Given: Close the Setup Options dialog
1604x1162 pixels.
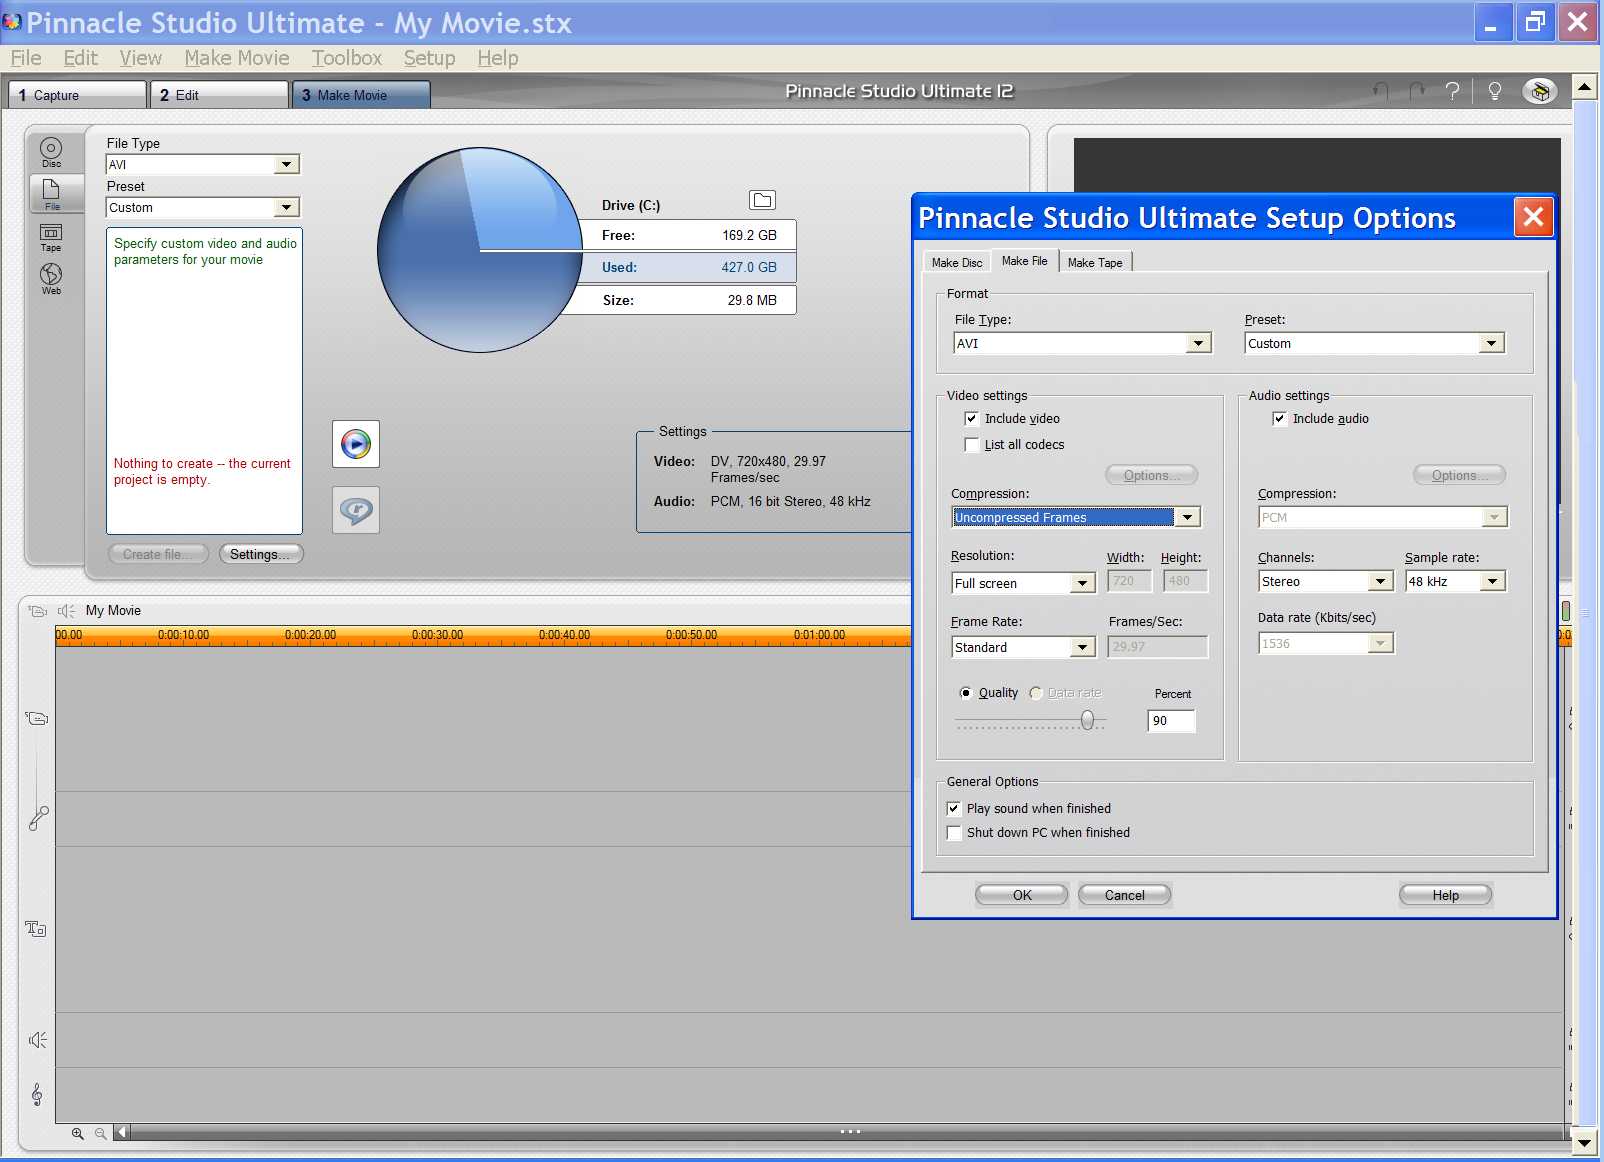Looking at the screenshot, I should point(1533,217).
